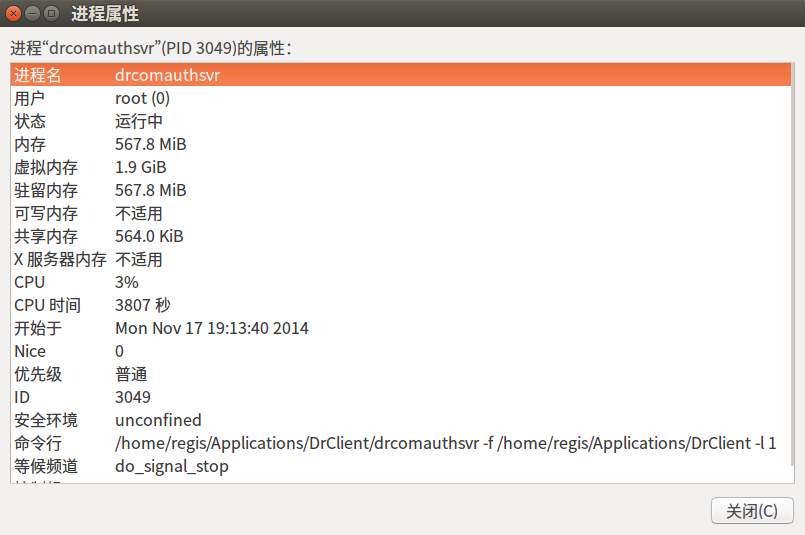The height and width of the screenshot is (535, 805).
Task: Select the 驻留内存 row
Action: pyautogui.click(x=401, y=190)
